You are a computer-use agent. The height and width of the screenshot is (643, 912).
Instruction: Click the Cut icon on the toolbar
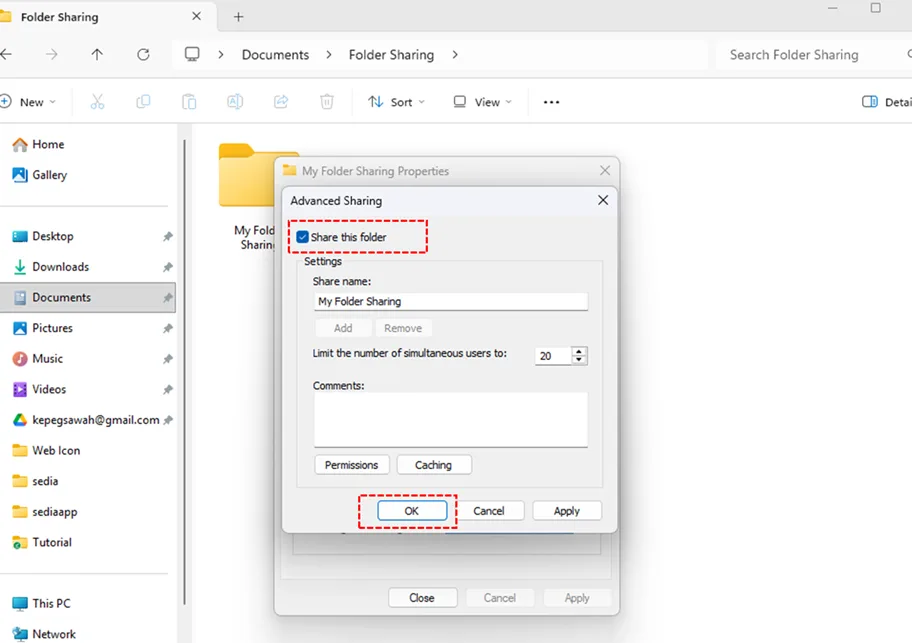coord(96,101)
